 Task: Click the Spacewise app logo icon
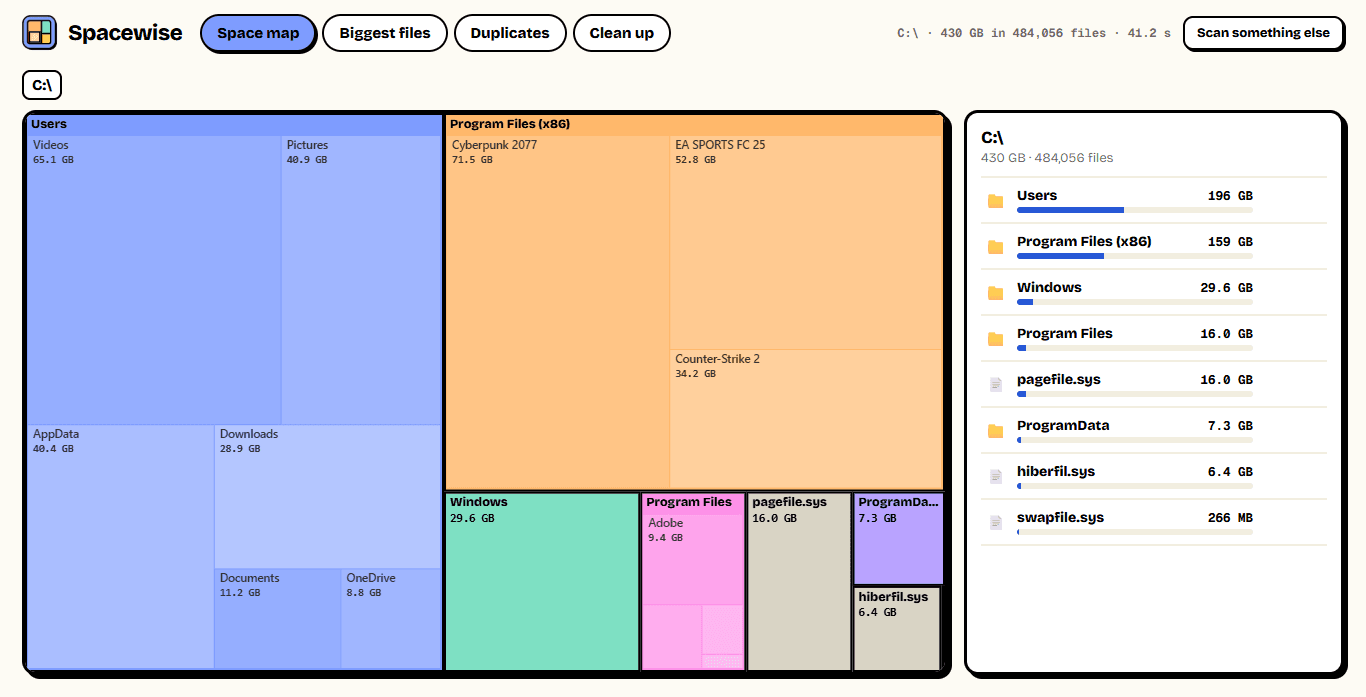click(40, 33)
